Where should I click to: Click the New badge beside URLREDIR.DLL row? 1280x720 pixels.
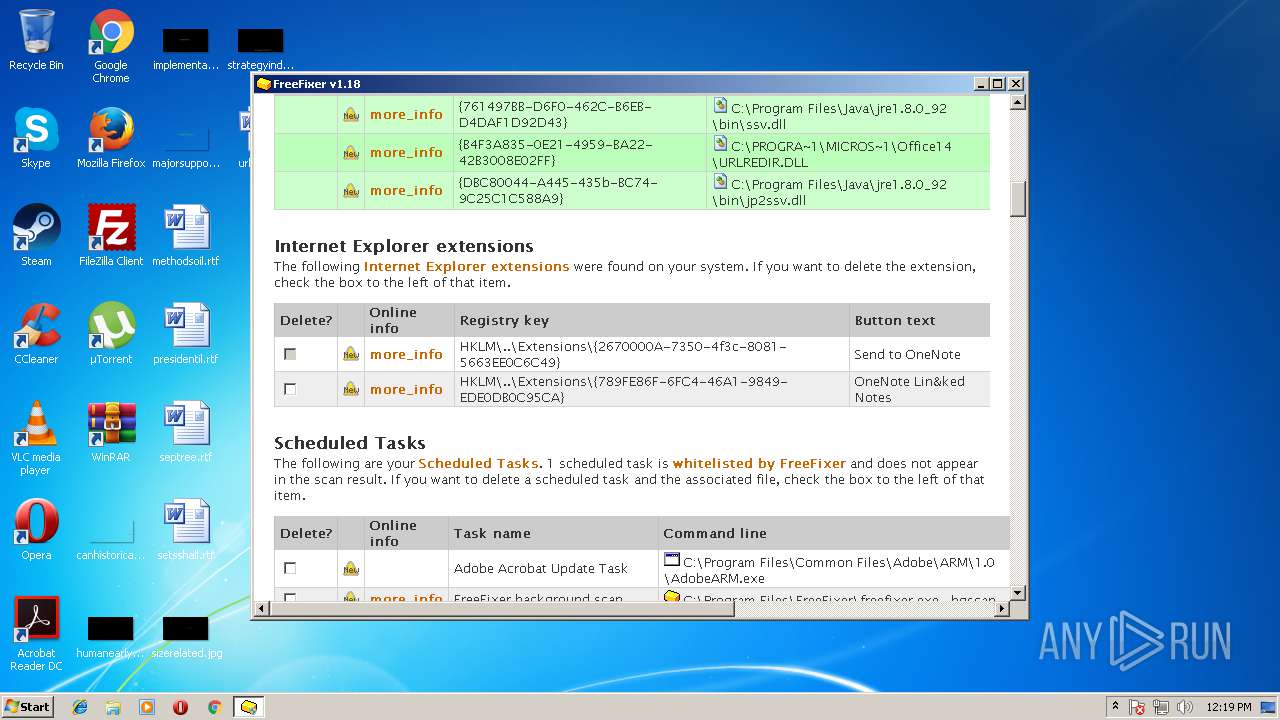(x=351, y=153)
